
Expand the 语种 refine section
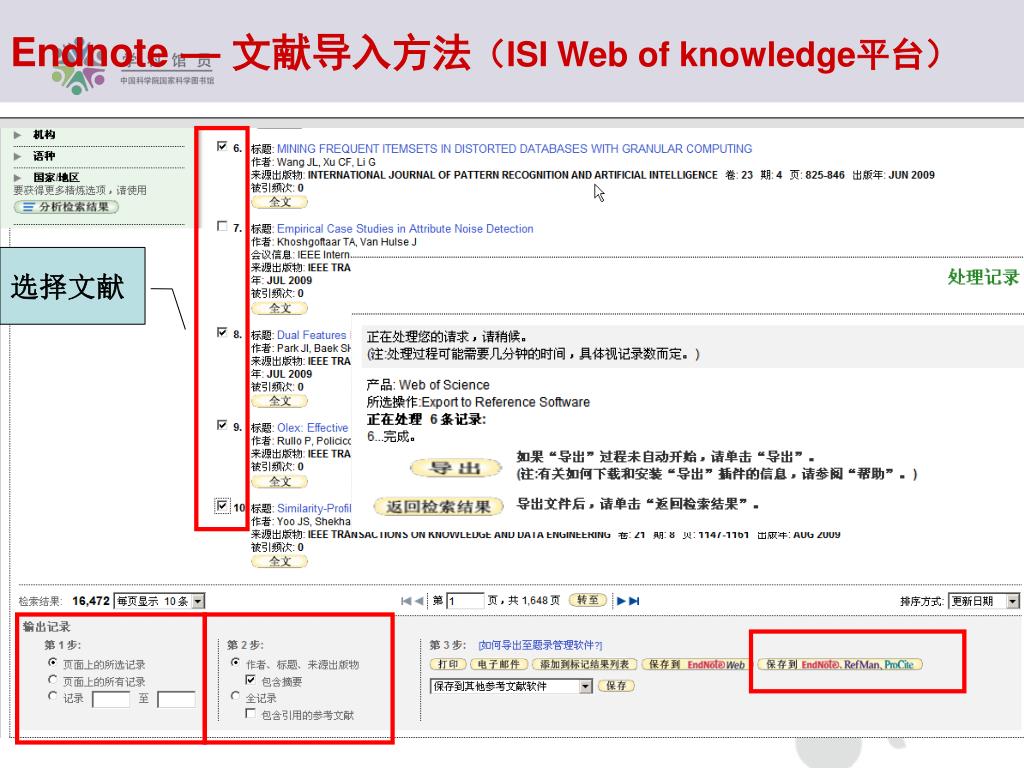(x=18, y=156)
